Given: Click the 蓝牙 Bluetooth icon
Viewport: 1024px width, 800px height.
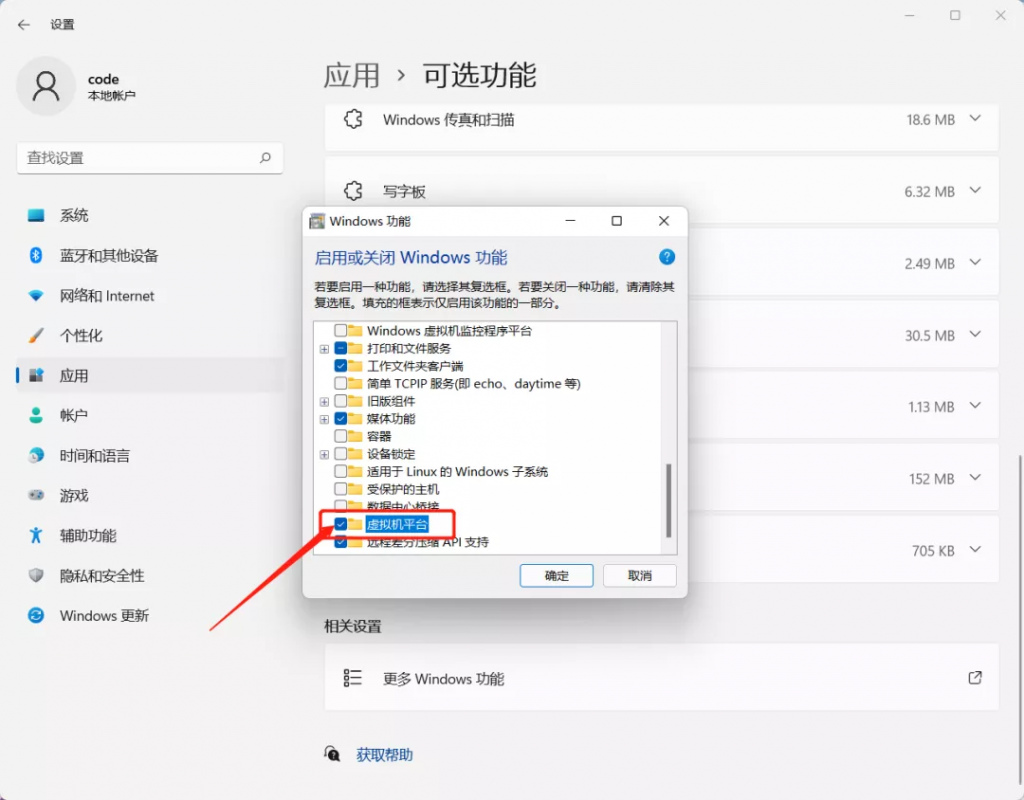Looking at the screenshot, I should 36,255.
